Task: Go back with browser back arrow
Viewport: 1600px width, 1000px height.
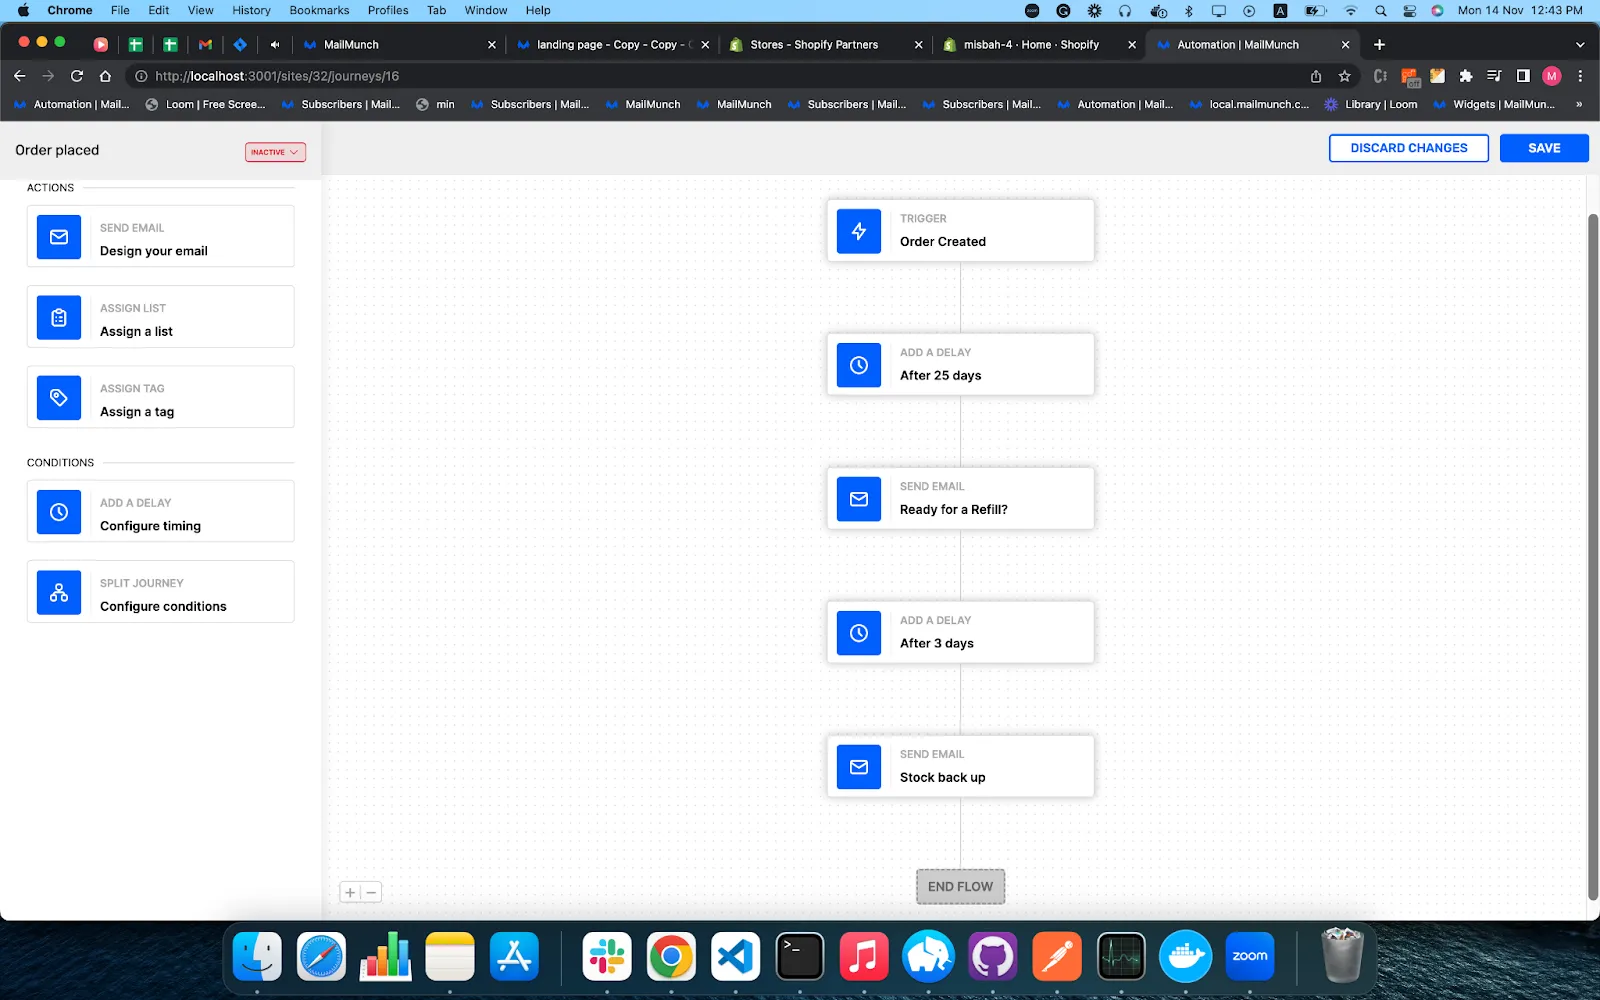Action: click(20, 76)
